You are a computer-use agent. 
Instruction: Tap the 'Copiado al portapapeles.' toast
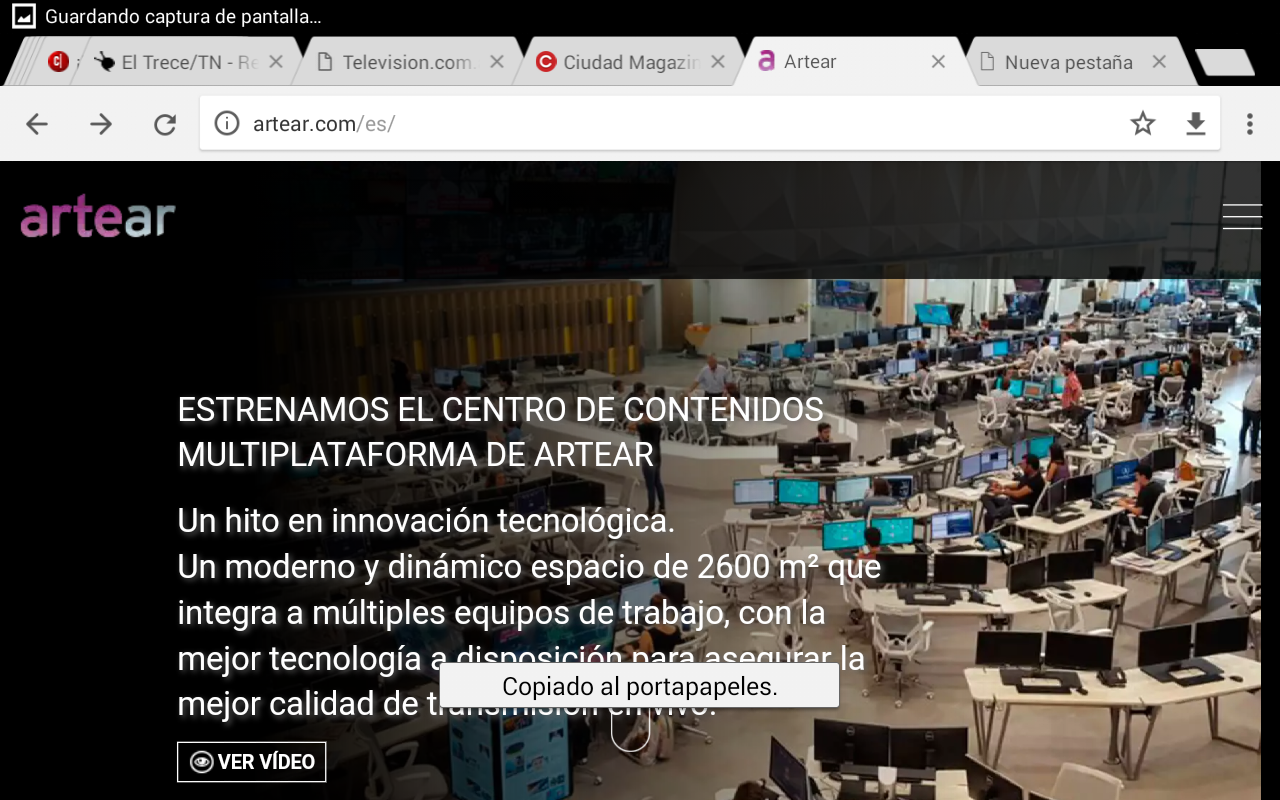(x=639, y=686)
